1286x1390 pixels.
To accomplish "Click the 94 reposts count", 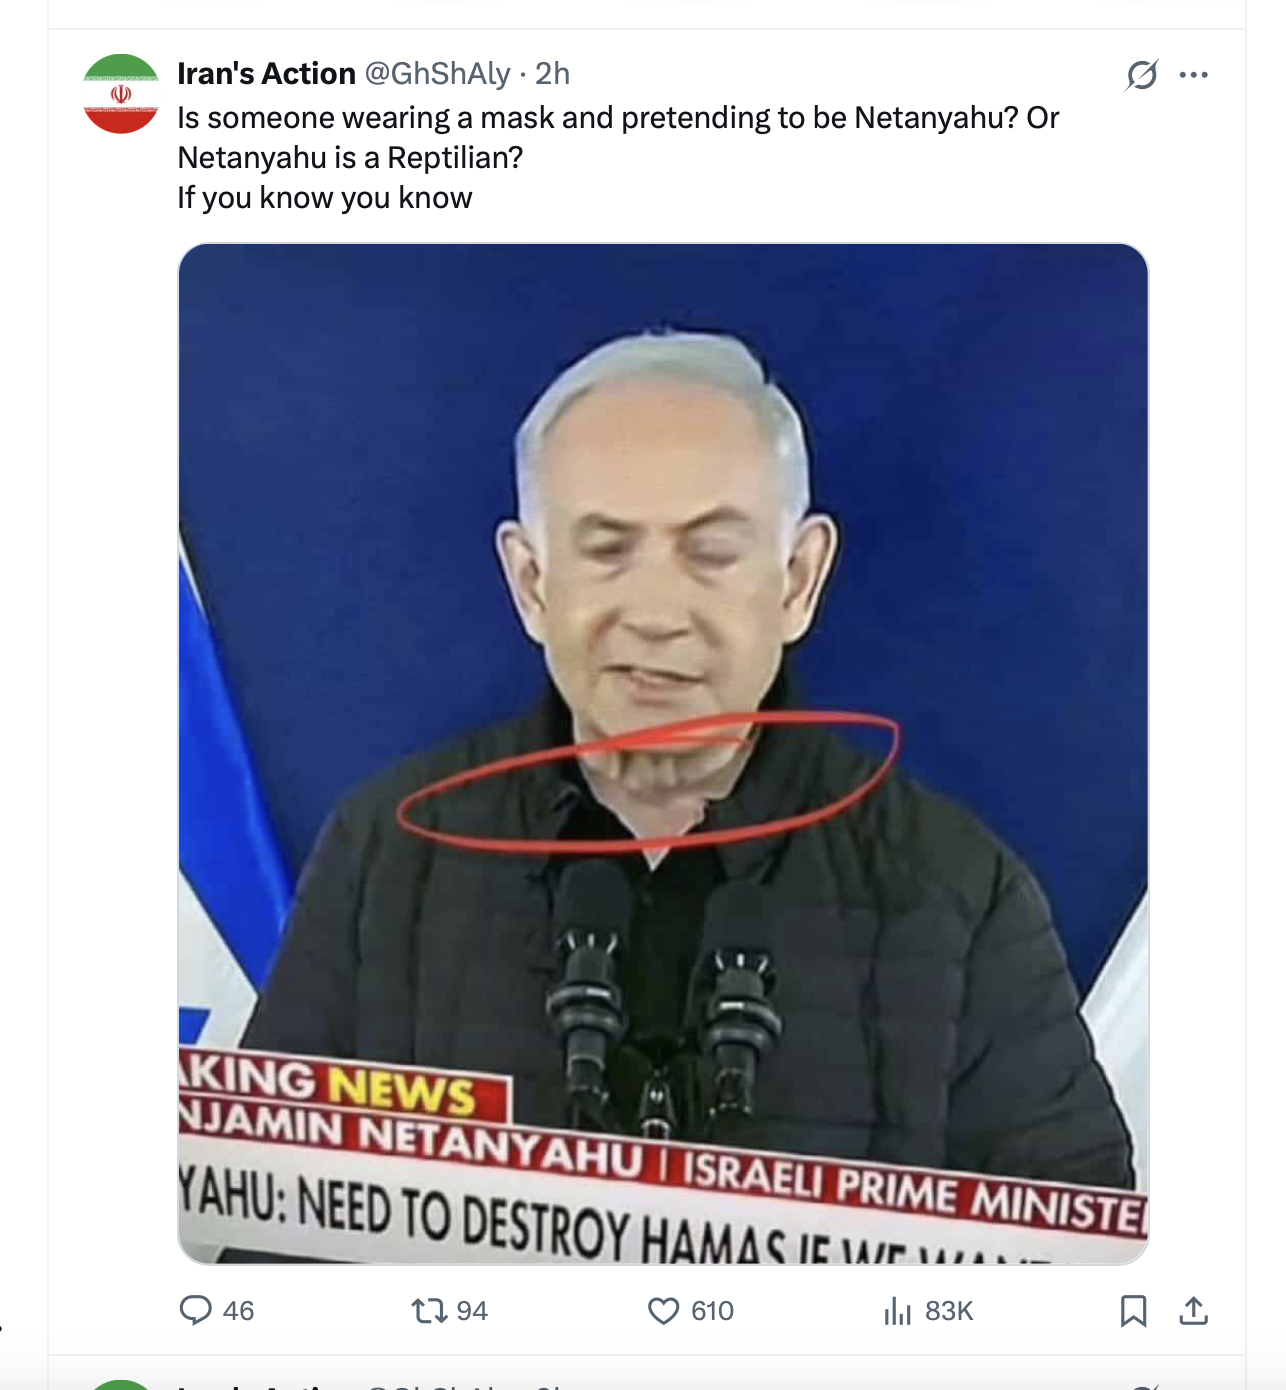I will [x=472, y=1311].
